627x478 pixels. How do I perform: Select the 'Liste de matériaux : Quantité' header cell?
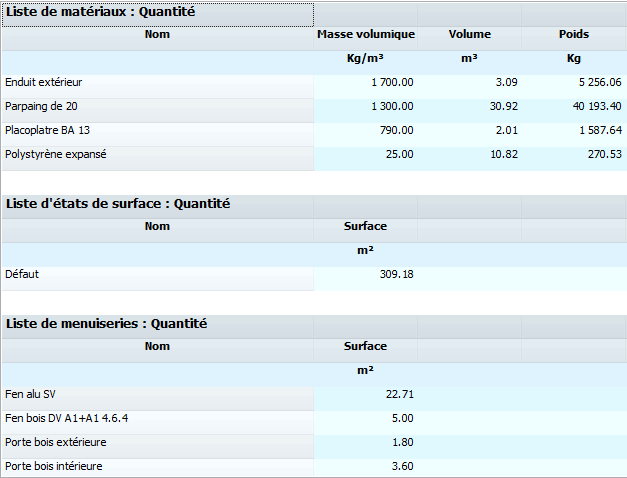pos(158,15)
